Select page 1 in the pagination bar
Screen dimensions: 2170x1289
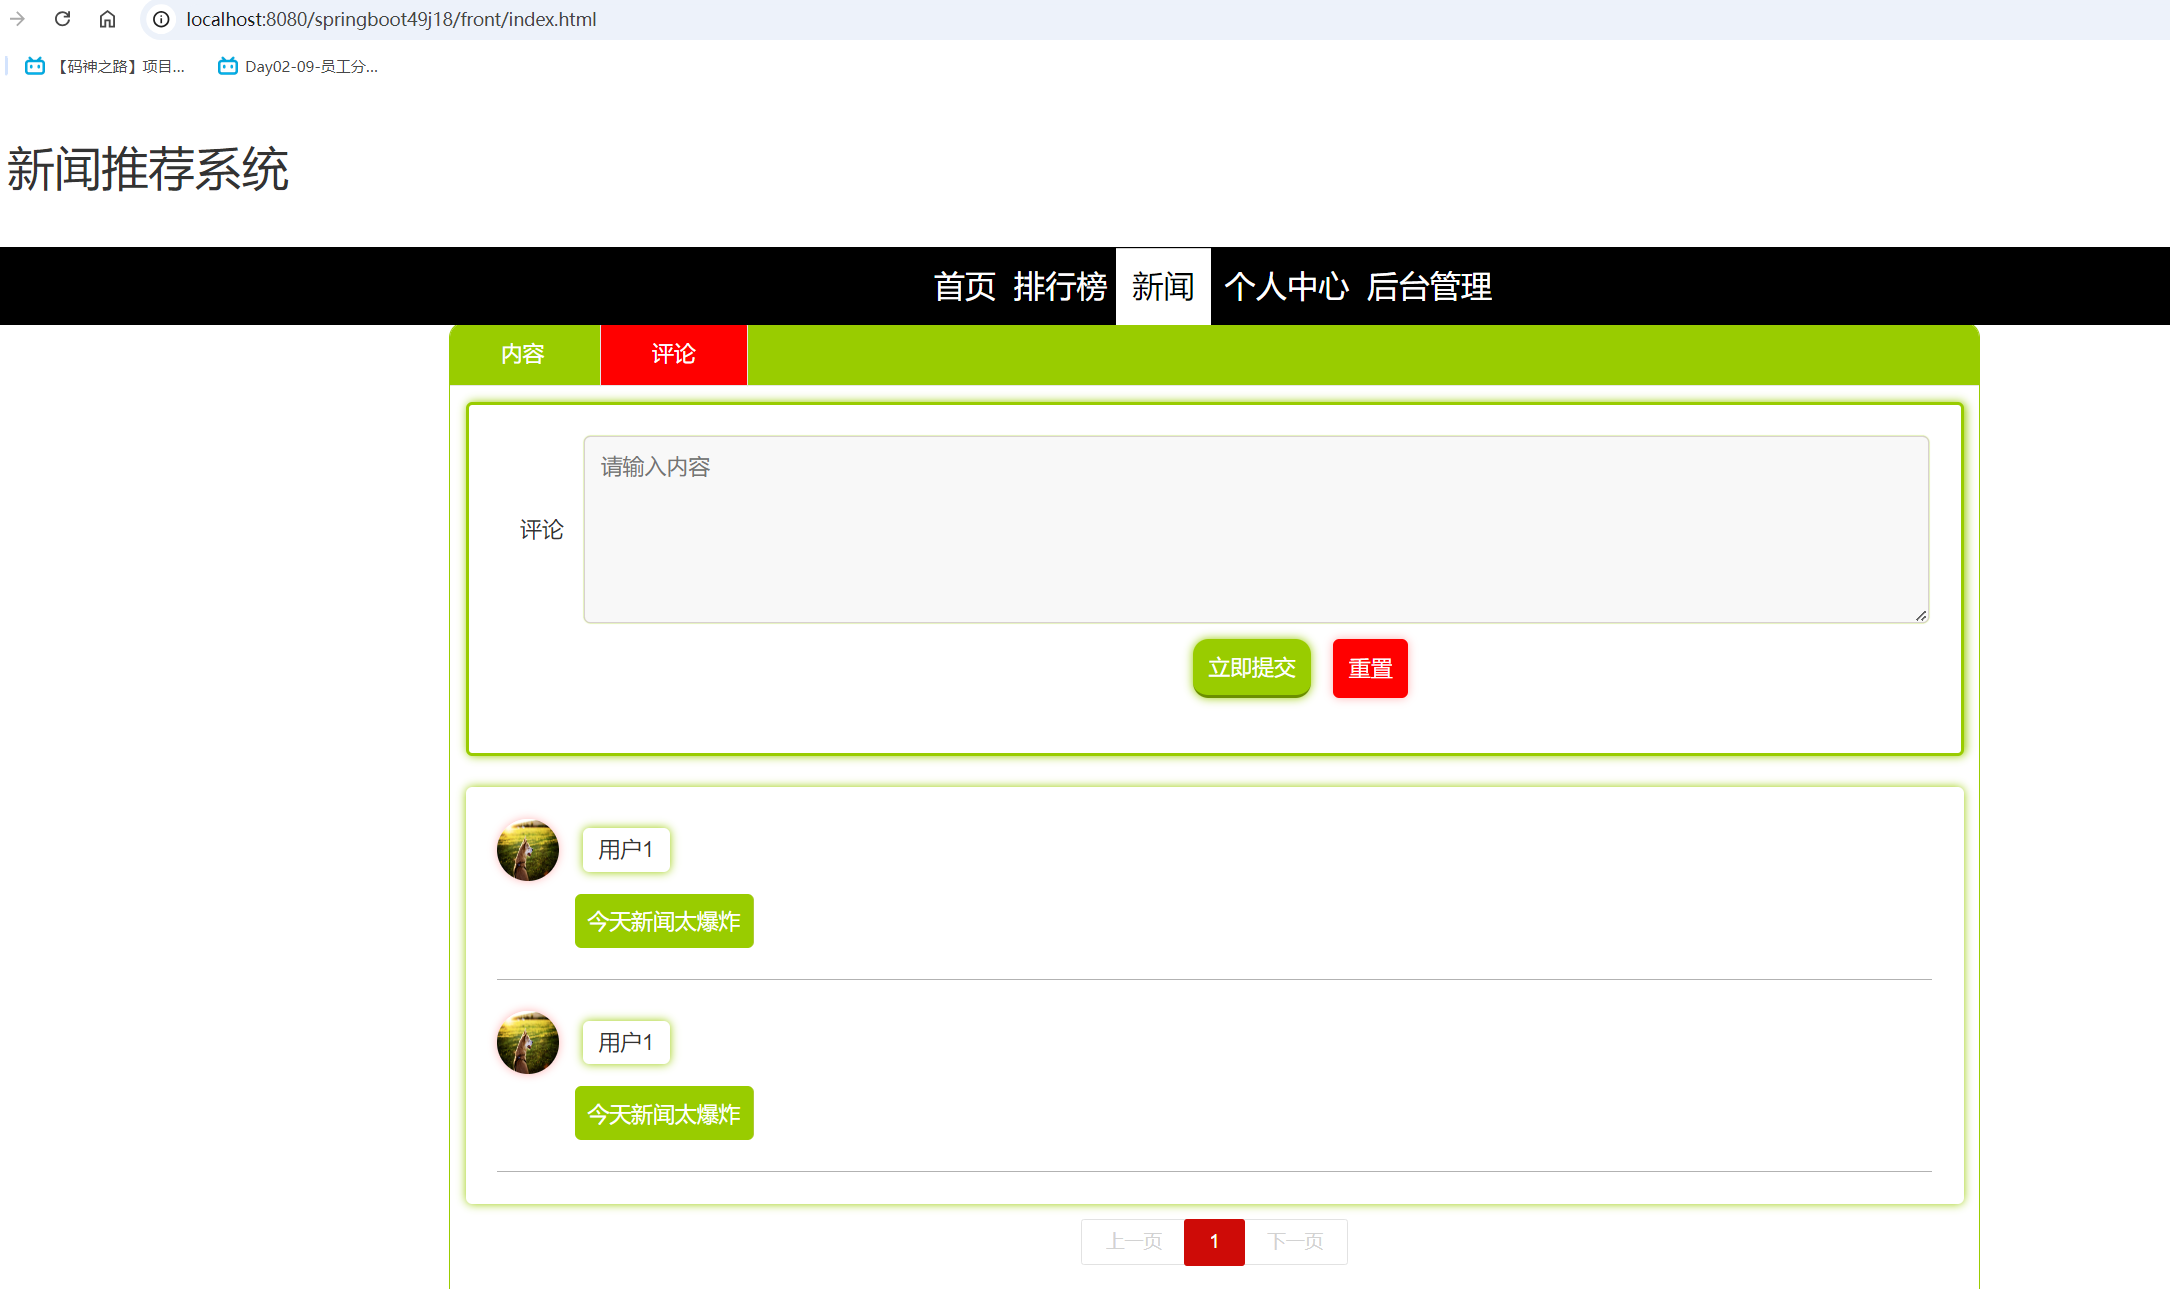click(x=1214, y=1242)
